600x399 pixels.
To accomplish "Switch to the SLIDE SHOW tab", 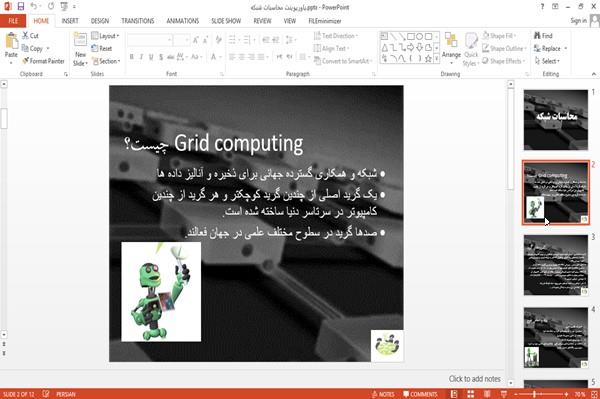I will point(226,21).
